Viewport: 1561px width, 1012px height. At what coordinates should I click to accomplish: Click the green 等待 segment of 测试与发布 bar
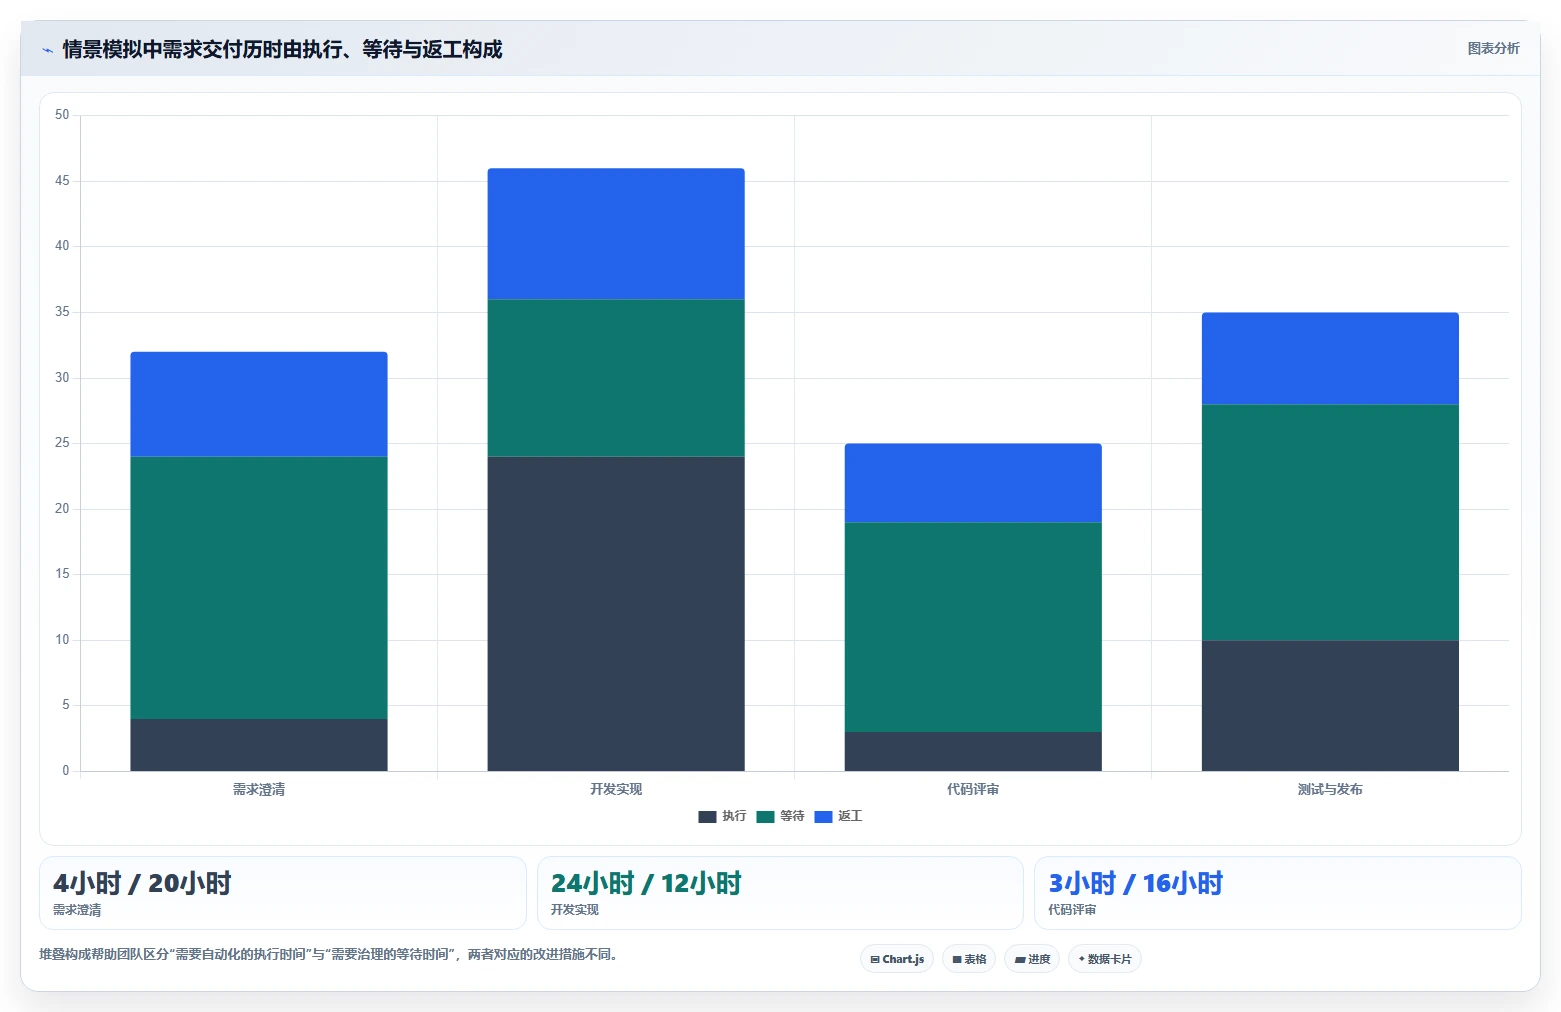pos(1330,522)
